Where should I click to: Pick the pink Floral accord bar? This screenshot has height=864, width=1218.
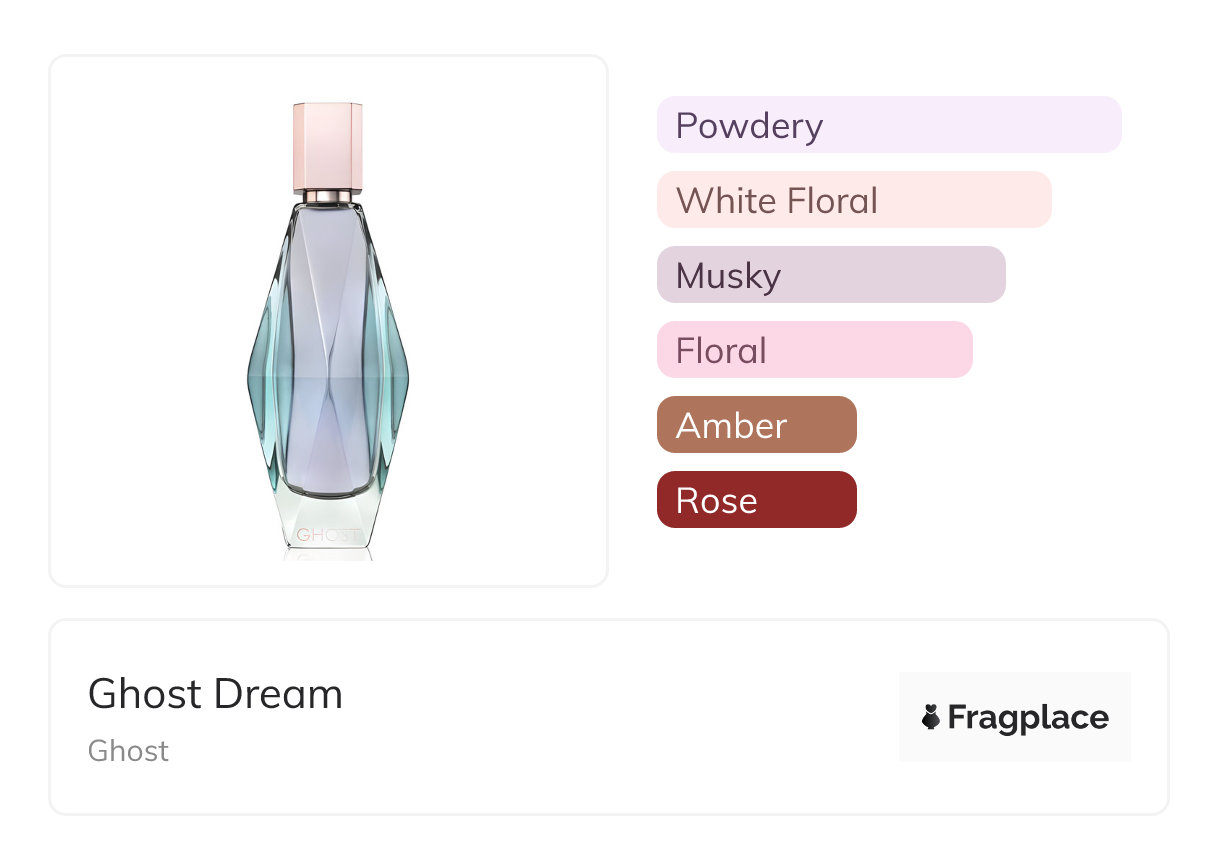814,350
